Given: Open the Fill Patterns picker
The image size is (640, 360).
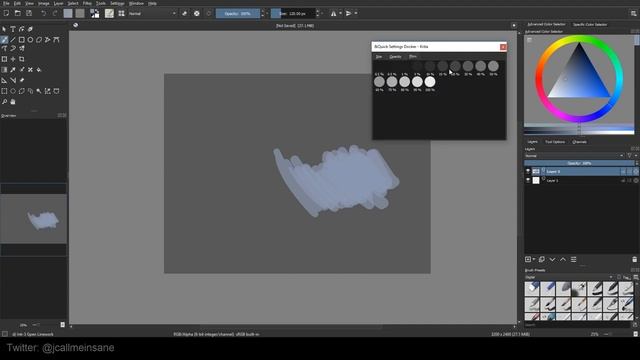Looking at the screenshot, I should pyautogui.click(x=80, y=13).
